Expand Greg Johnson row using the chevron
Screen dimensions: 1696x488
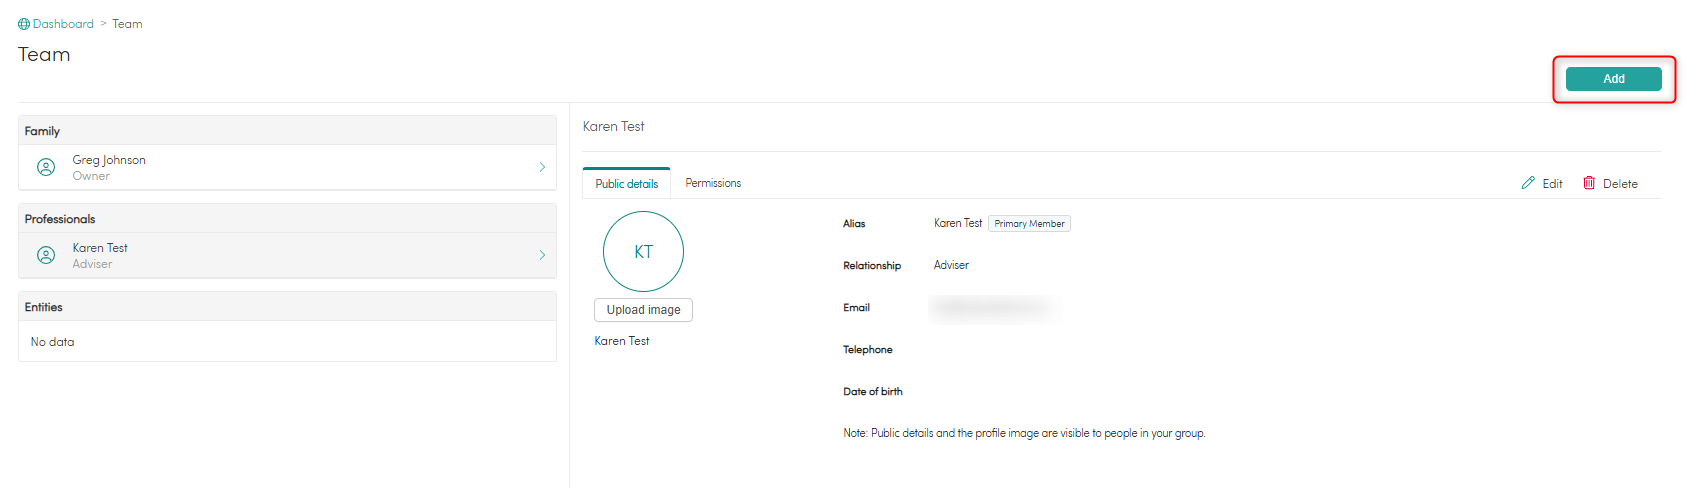[x=542, y=168]
